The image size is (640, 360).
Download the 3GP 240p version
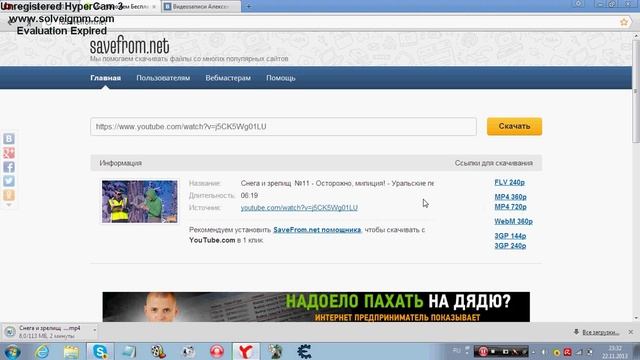click(510, 246)
